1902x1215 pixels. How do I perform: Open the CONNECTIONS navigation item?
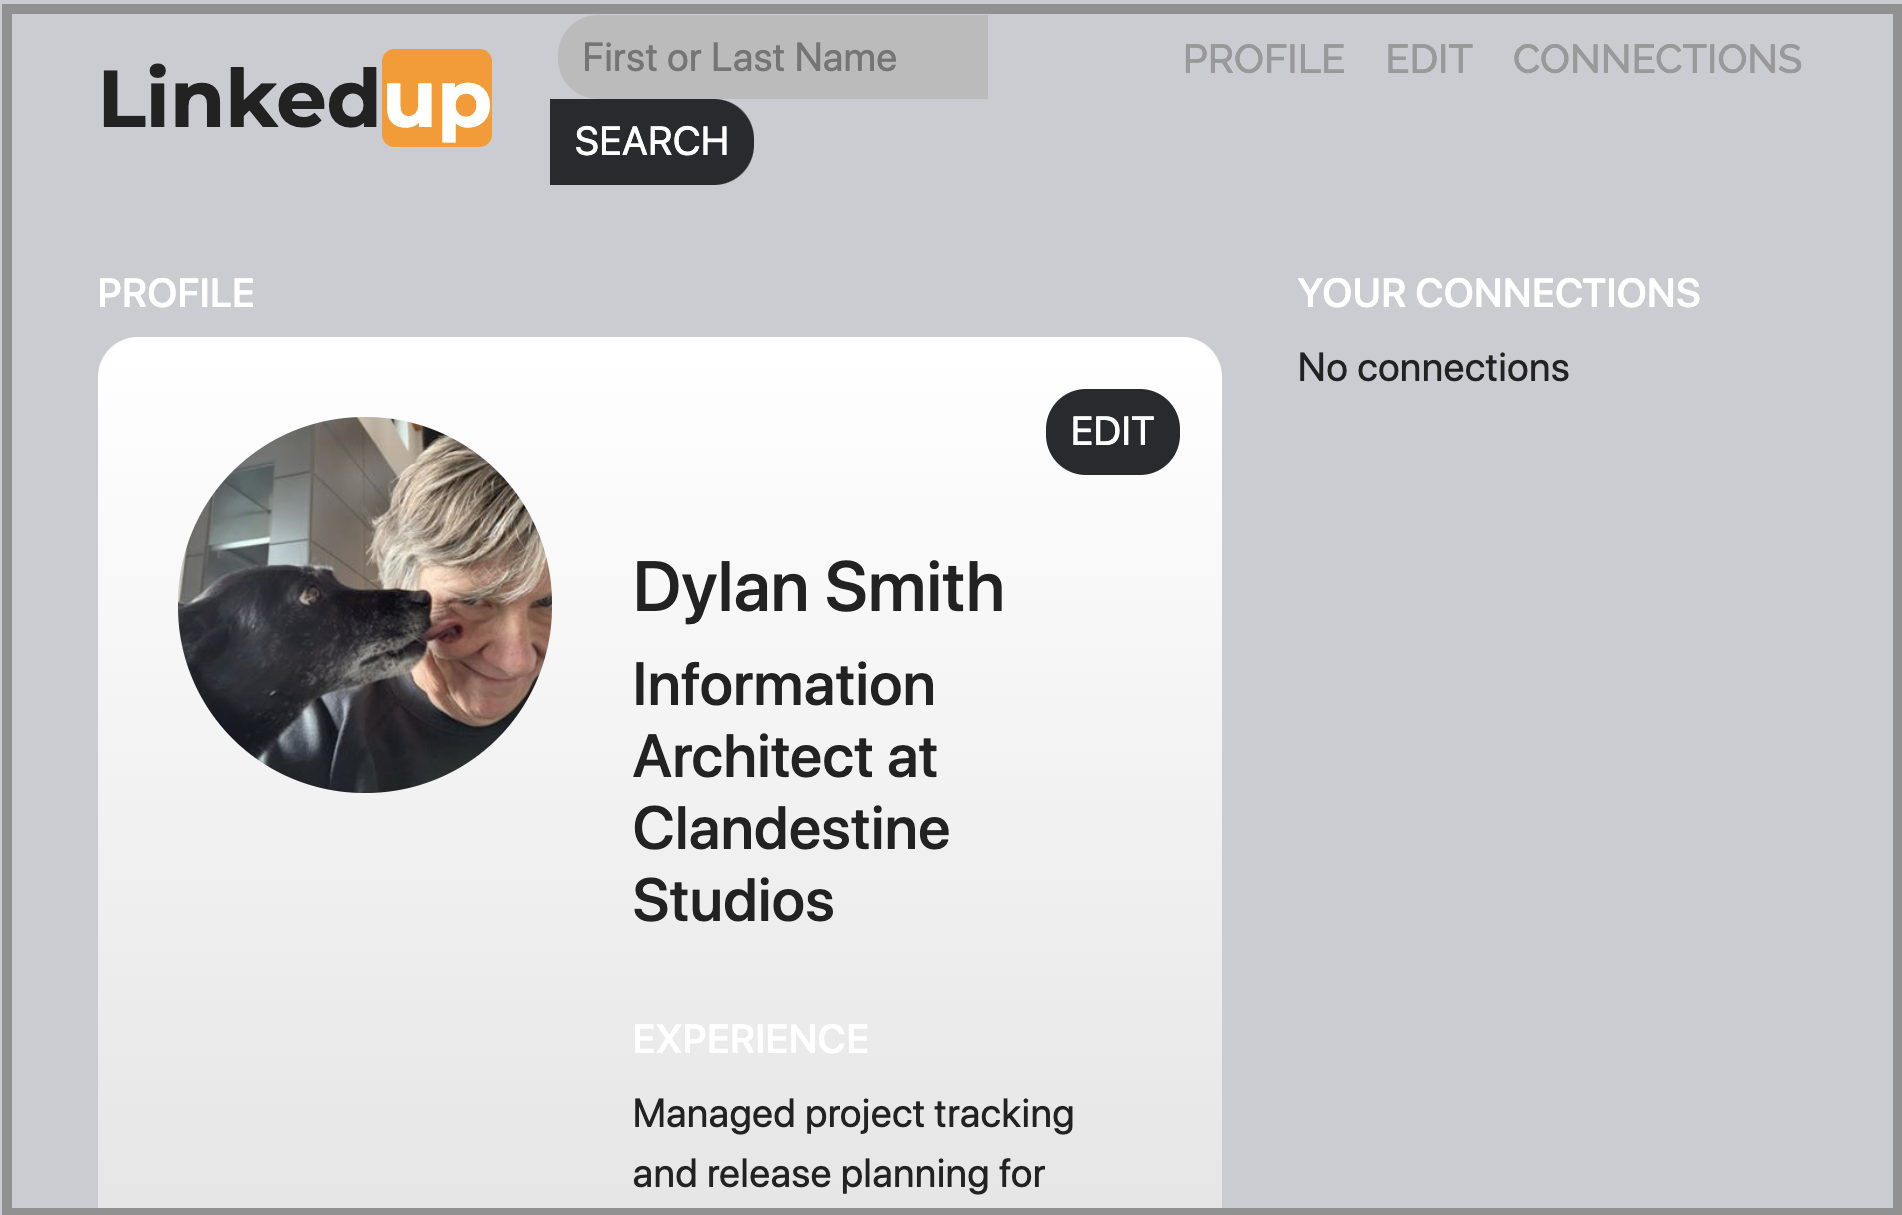click(x=1657, y=59)
